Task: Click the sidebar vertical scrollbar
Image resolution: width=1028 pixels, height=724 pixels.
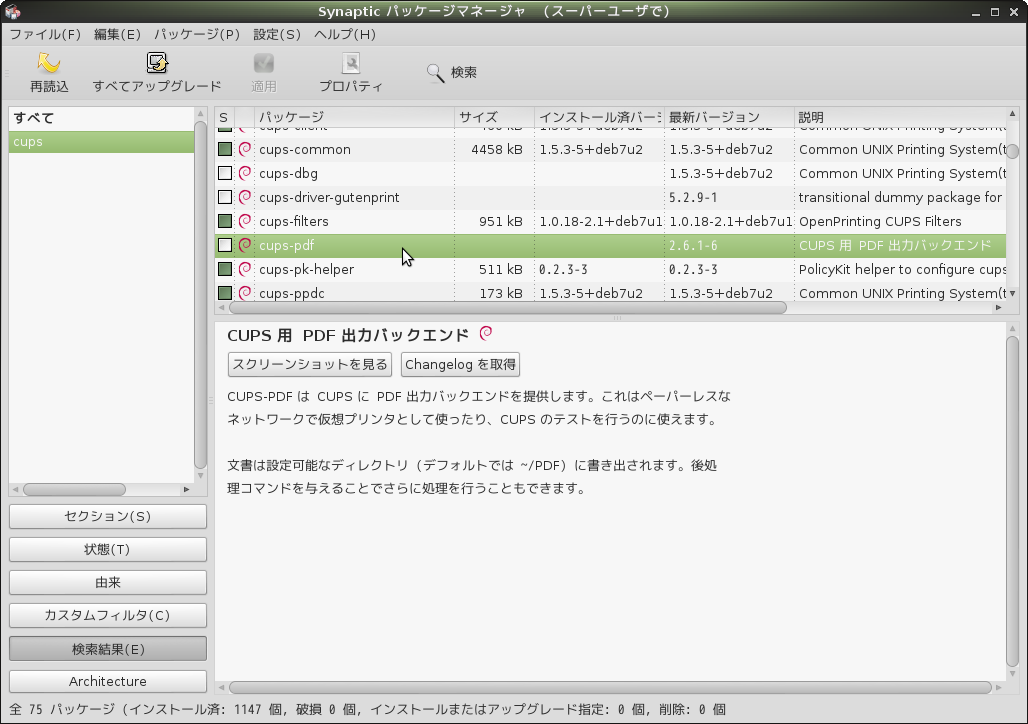Action: tap(201, 294)
